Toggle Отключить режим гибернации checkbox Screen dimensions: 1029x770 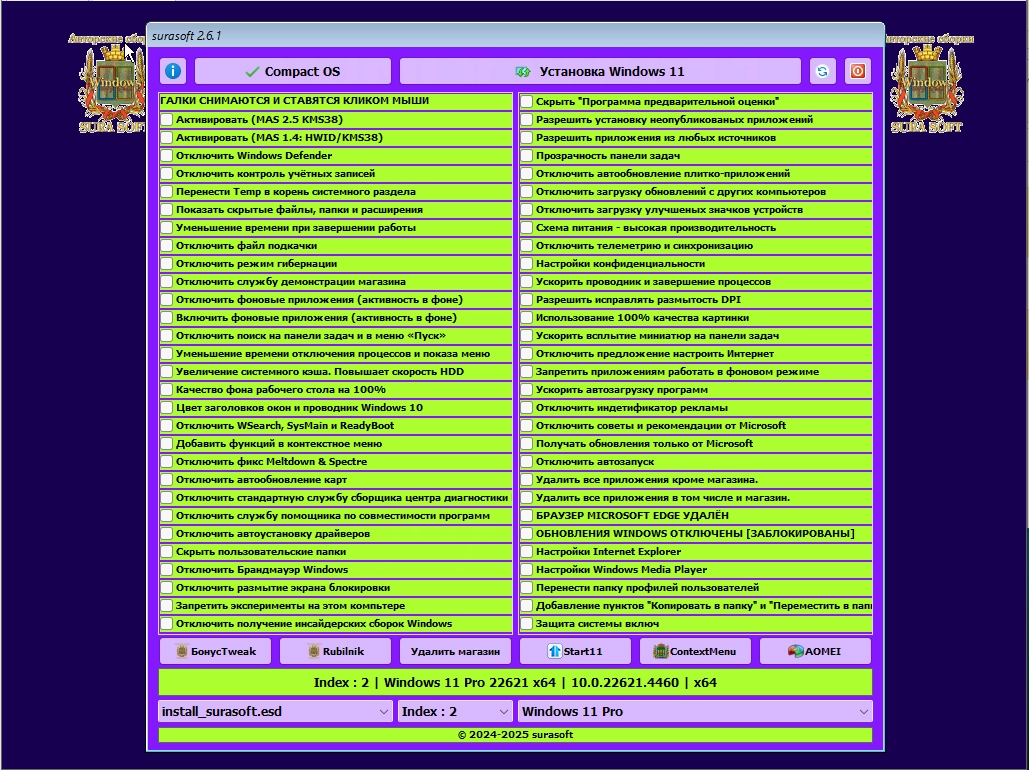(167, 263)
